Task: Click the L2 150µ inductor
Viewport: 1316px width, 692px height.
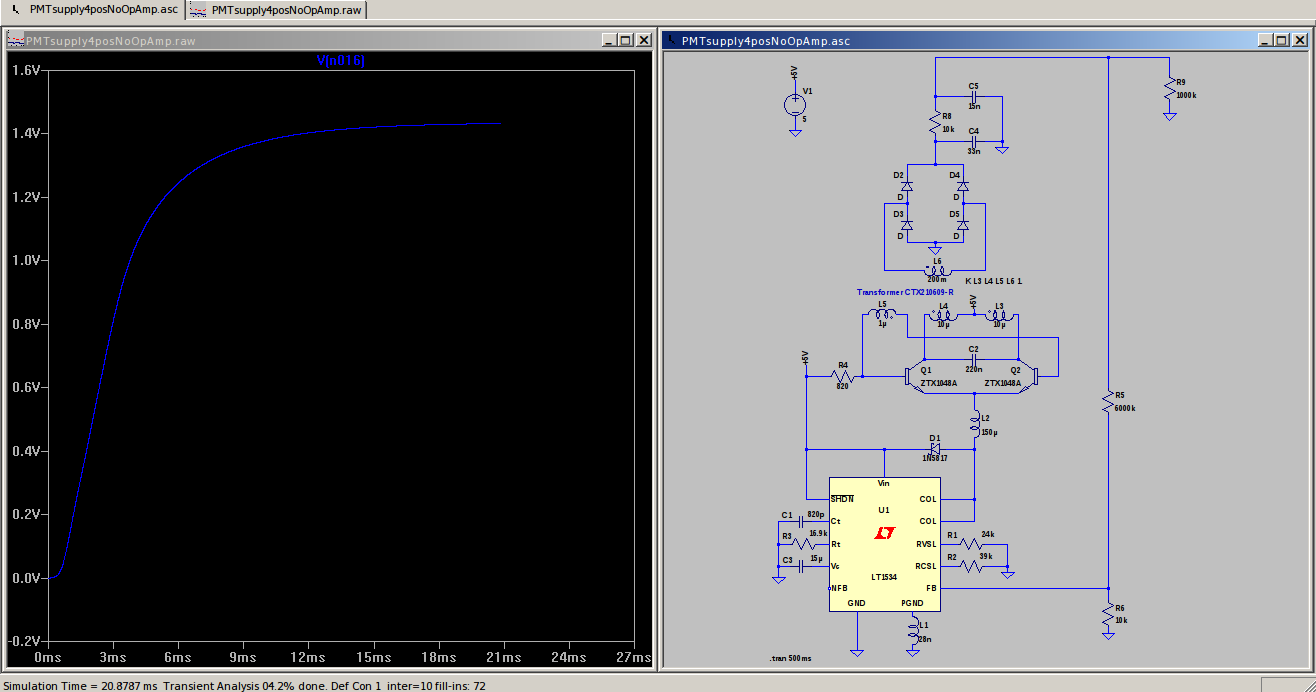Action: point(975,424)
